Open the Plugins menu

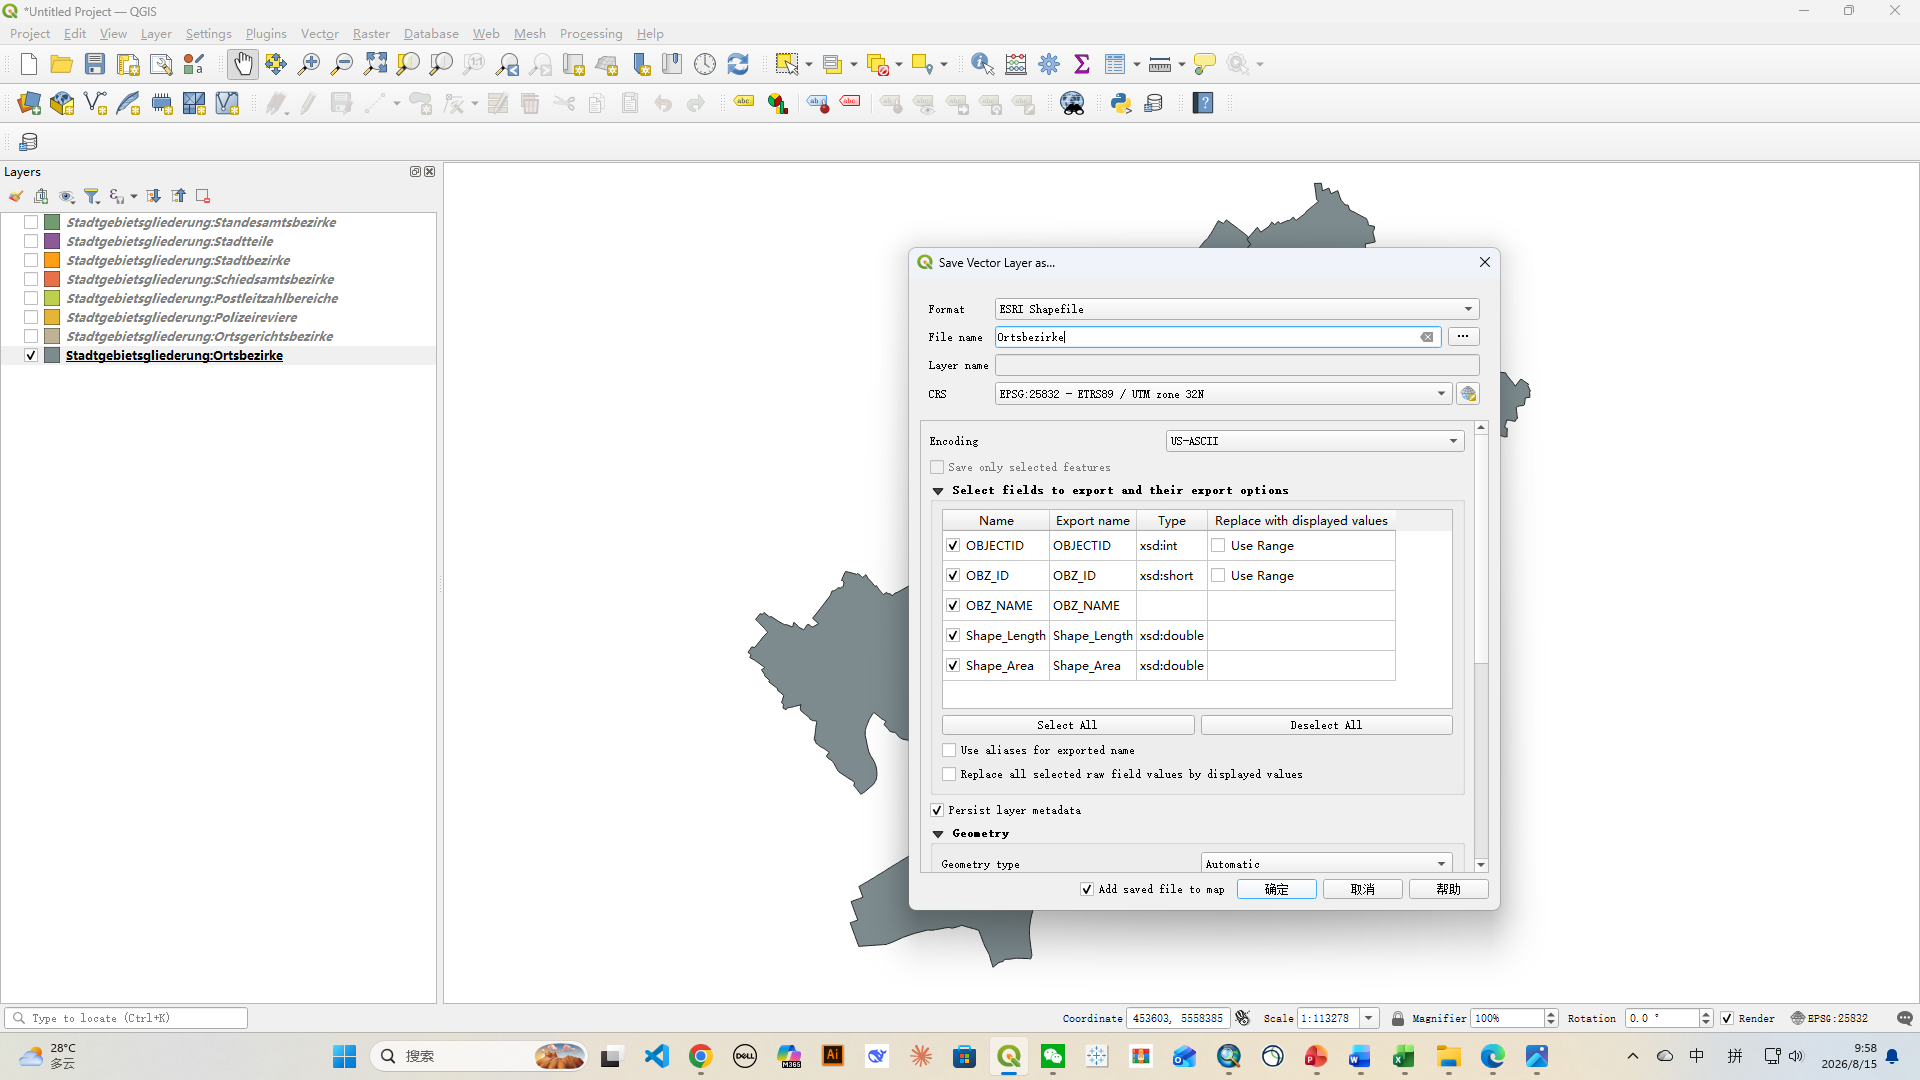(266, 33)
